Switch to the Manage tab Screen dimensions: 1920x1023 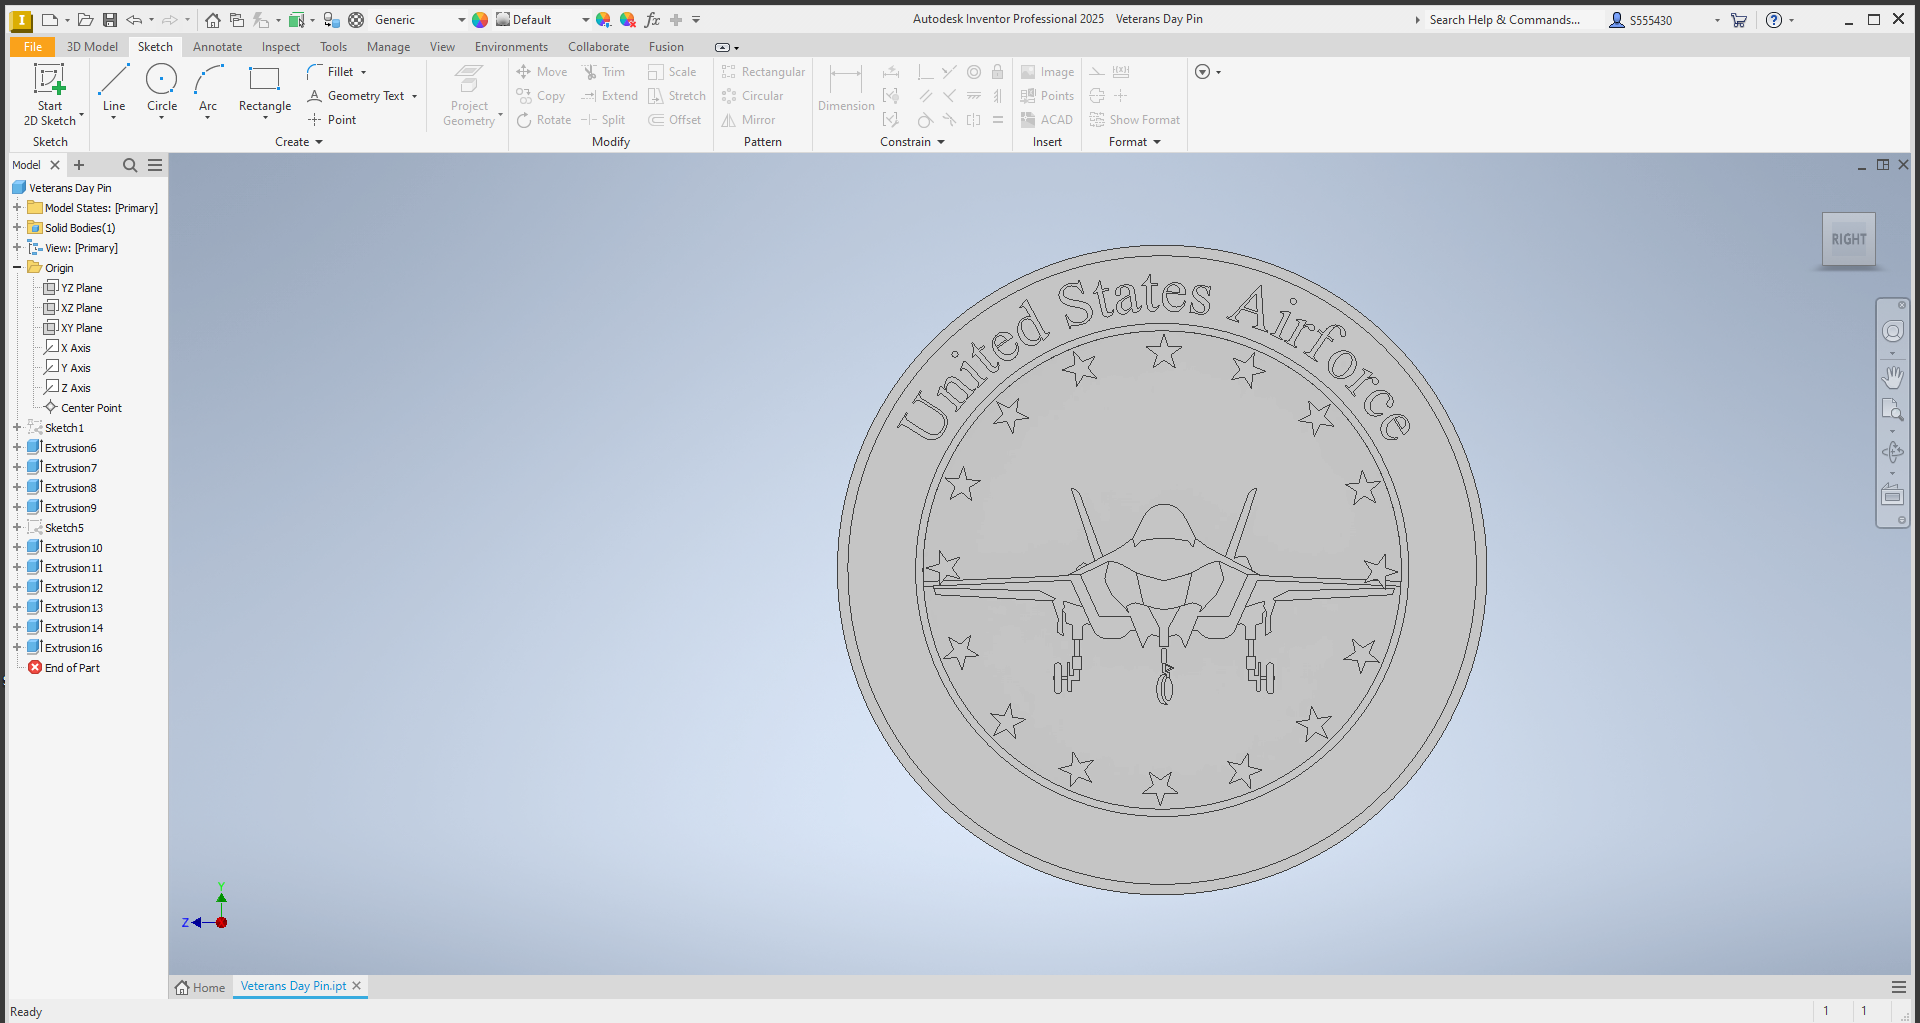pos(388,47)
